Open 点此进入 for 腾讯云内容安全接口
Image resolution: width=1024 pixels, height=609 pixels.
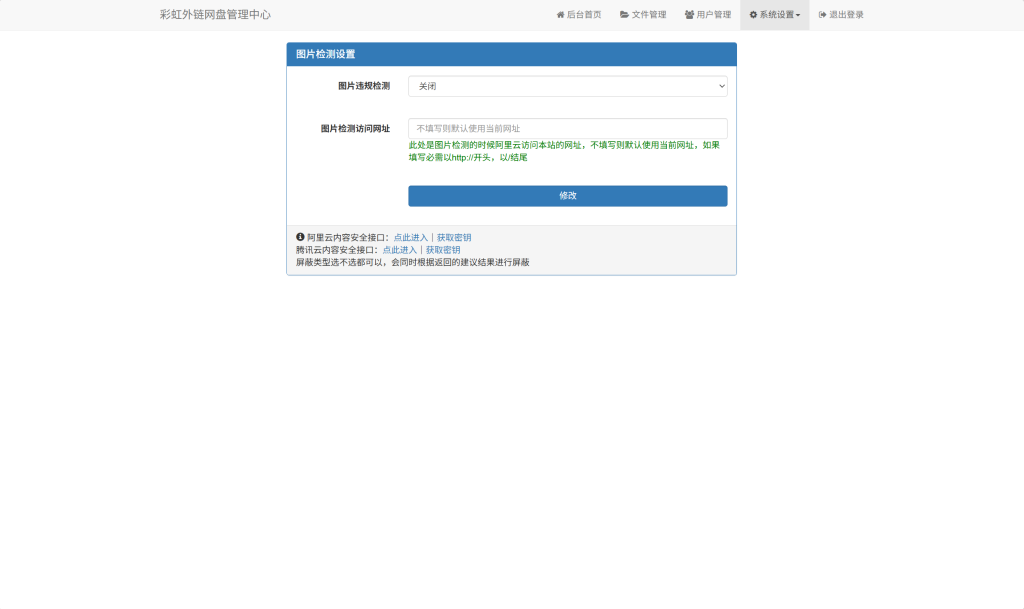coord(396,249)
